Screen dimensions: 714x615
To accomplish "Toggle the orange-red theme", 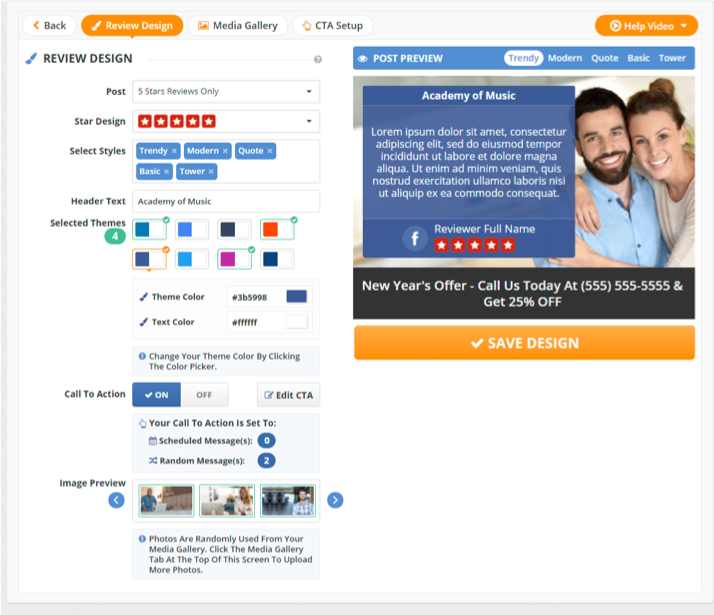I will 277,229.
